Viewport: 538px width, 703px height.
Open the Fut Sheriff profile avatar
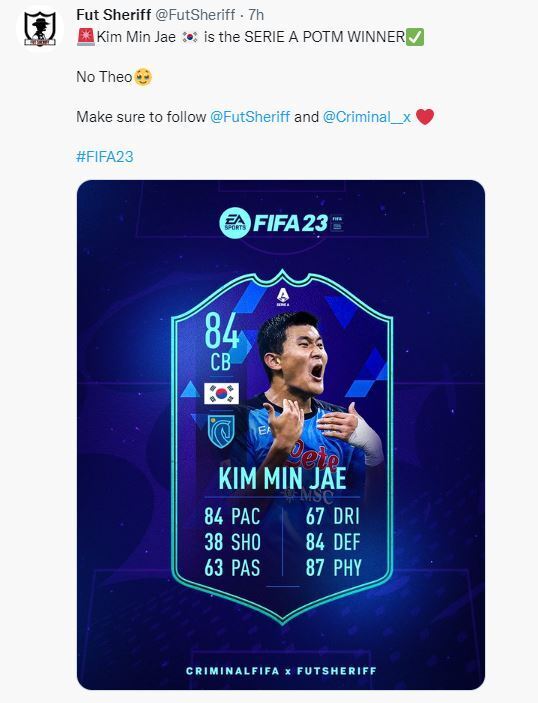click(39, 29)
